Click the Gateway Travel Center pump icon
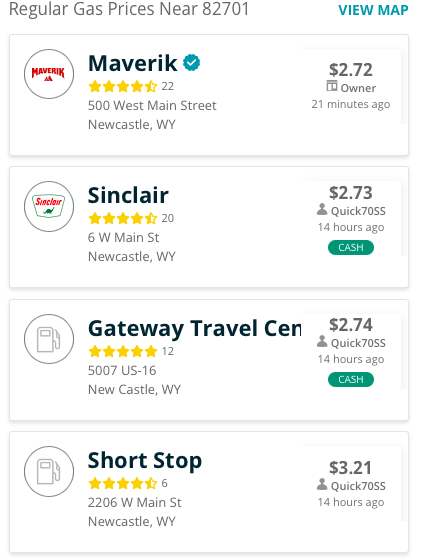The width and height of the screenshot is (427, 560). coord(49,339)
